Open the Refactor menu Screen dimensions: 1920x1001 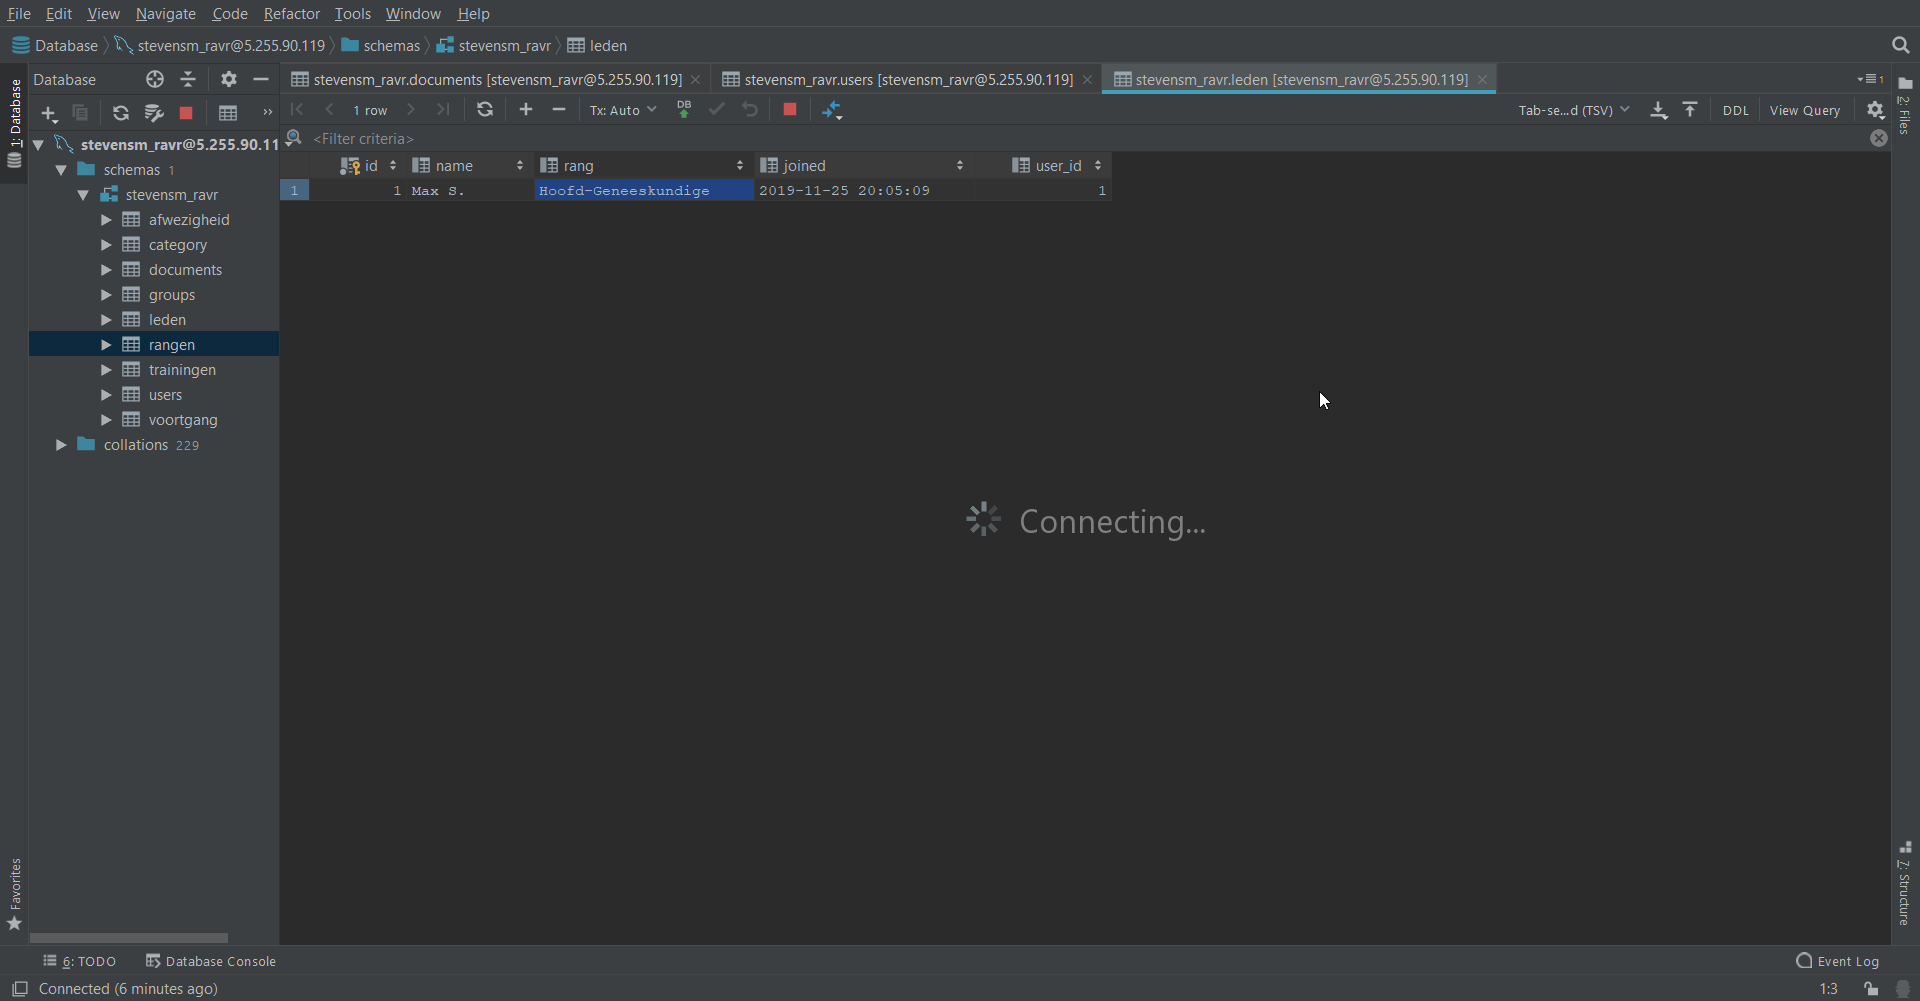291,14
